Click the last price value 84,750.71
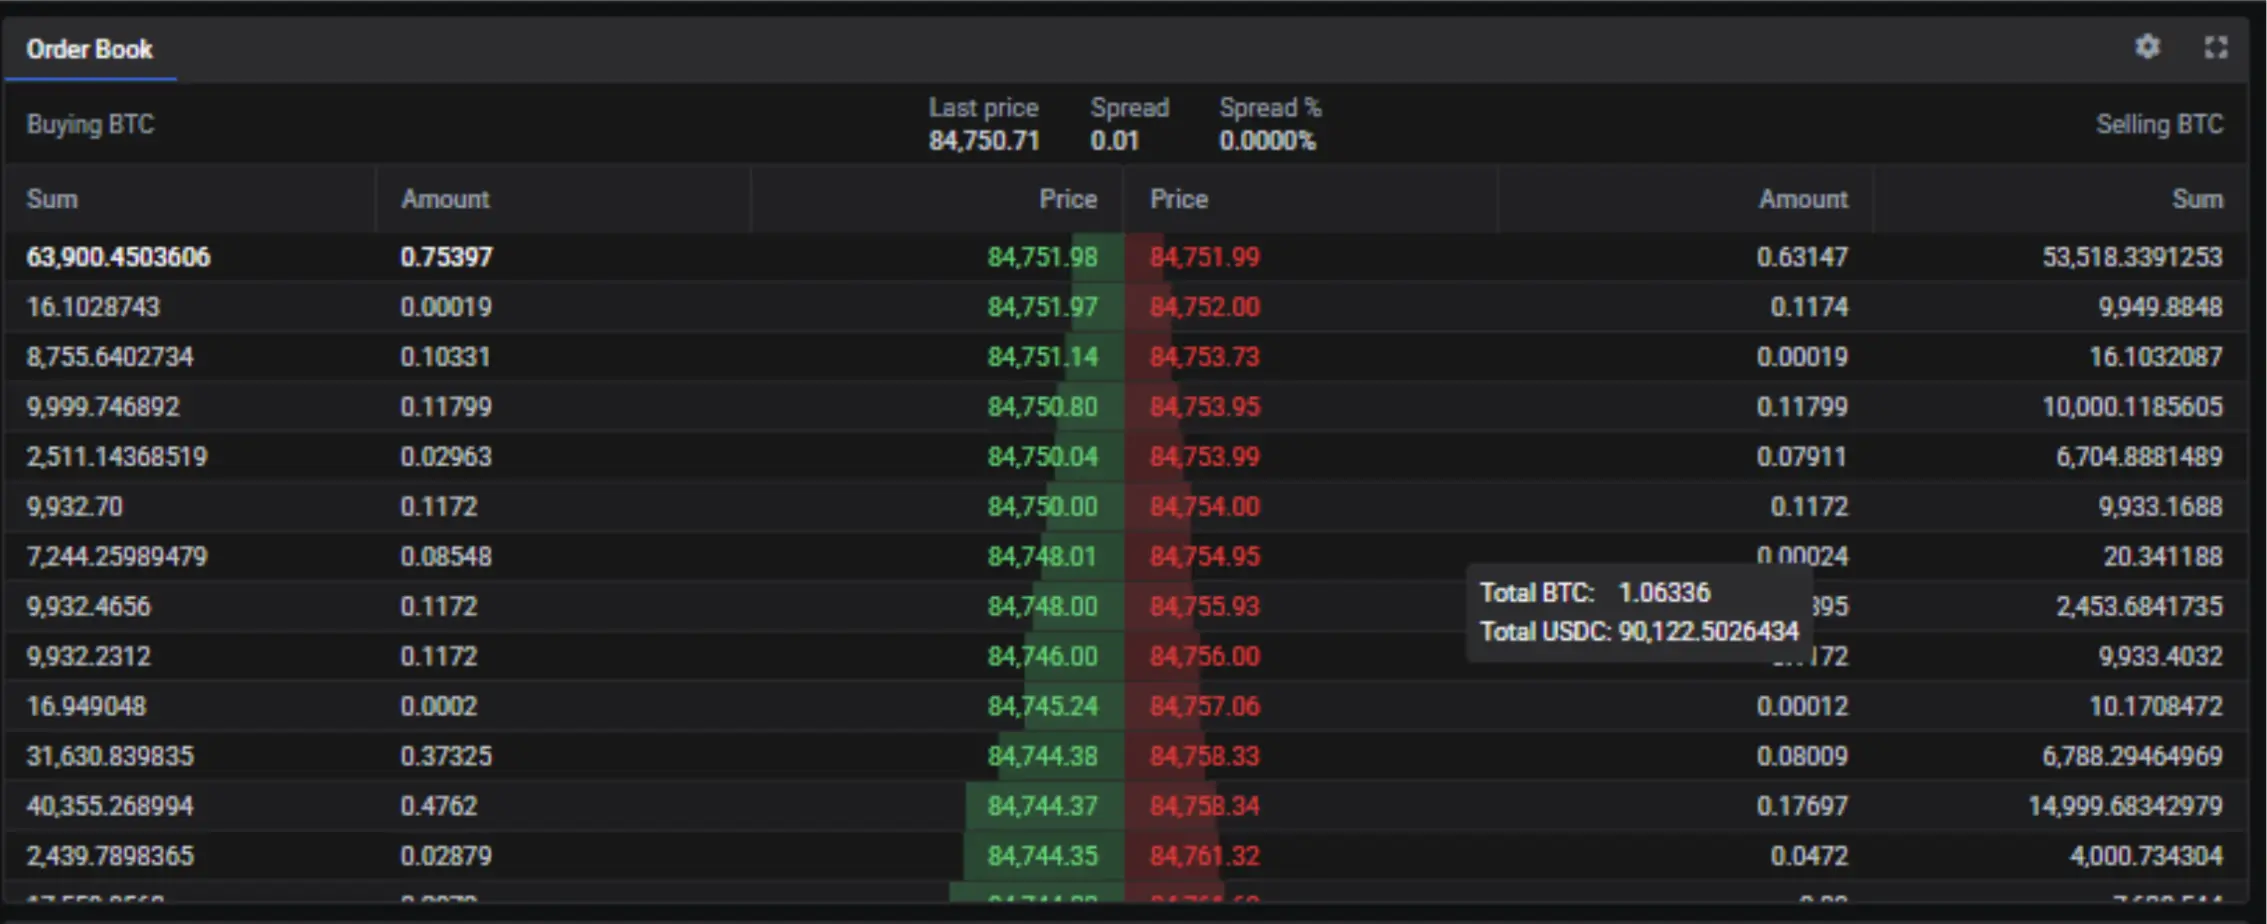 984,140
